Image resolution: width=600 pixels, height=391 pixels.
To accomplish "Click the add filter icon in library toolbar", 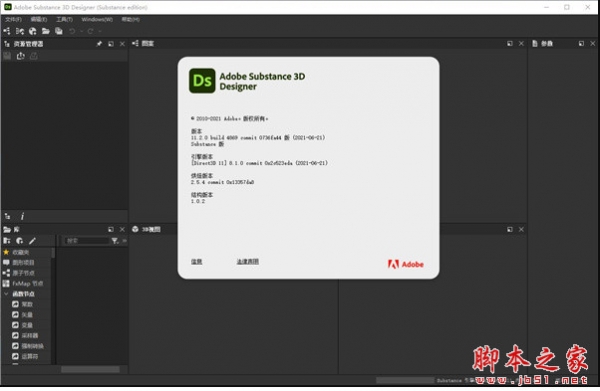I will coord(20,241).
